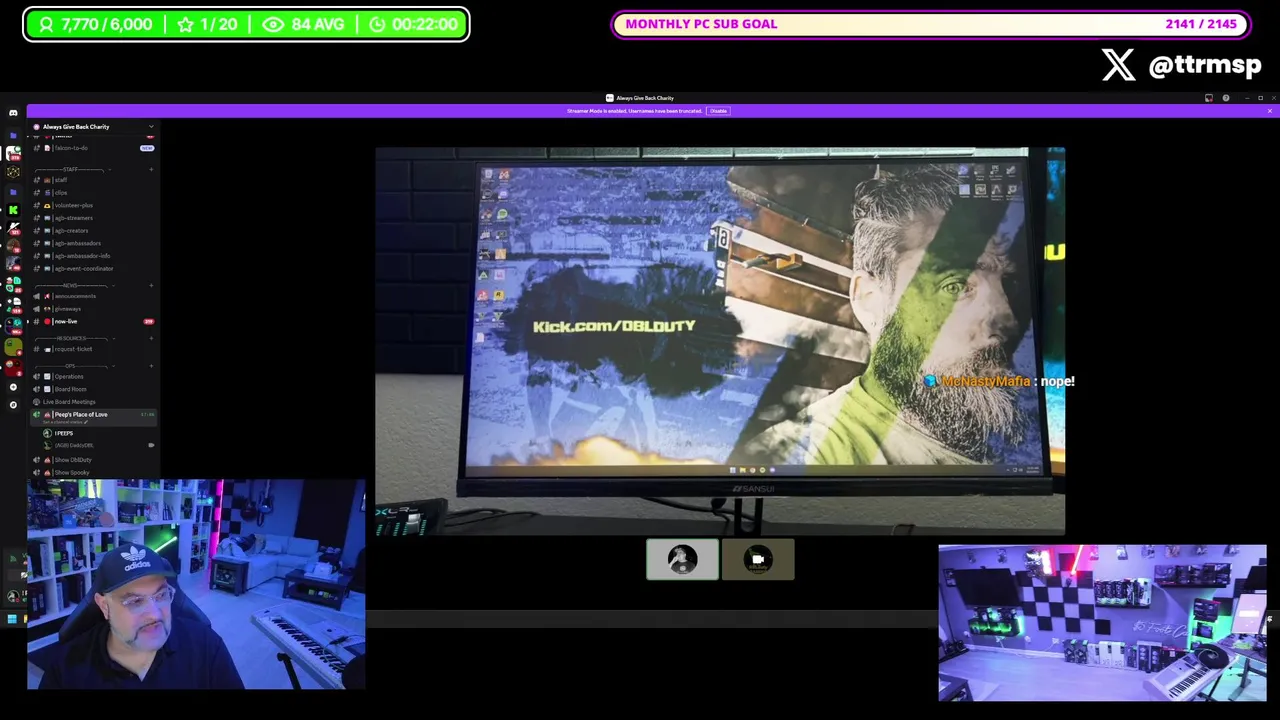The height and width of the screenshot is (720, 1280).
Task: Click the Add a Server plus icon
Action: coord(13,387)
